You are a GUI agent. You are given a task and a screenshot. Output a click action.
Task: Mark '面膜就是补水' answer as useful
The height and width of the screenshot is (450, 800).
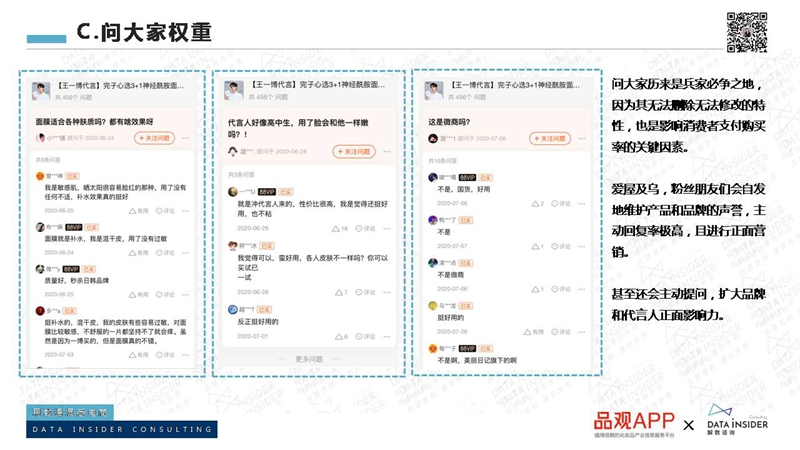[x=139, y=253]
